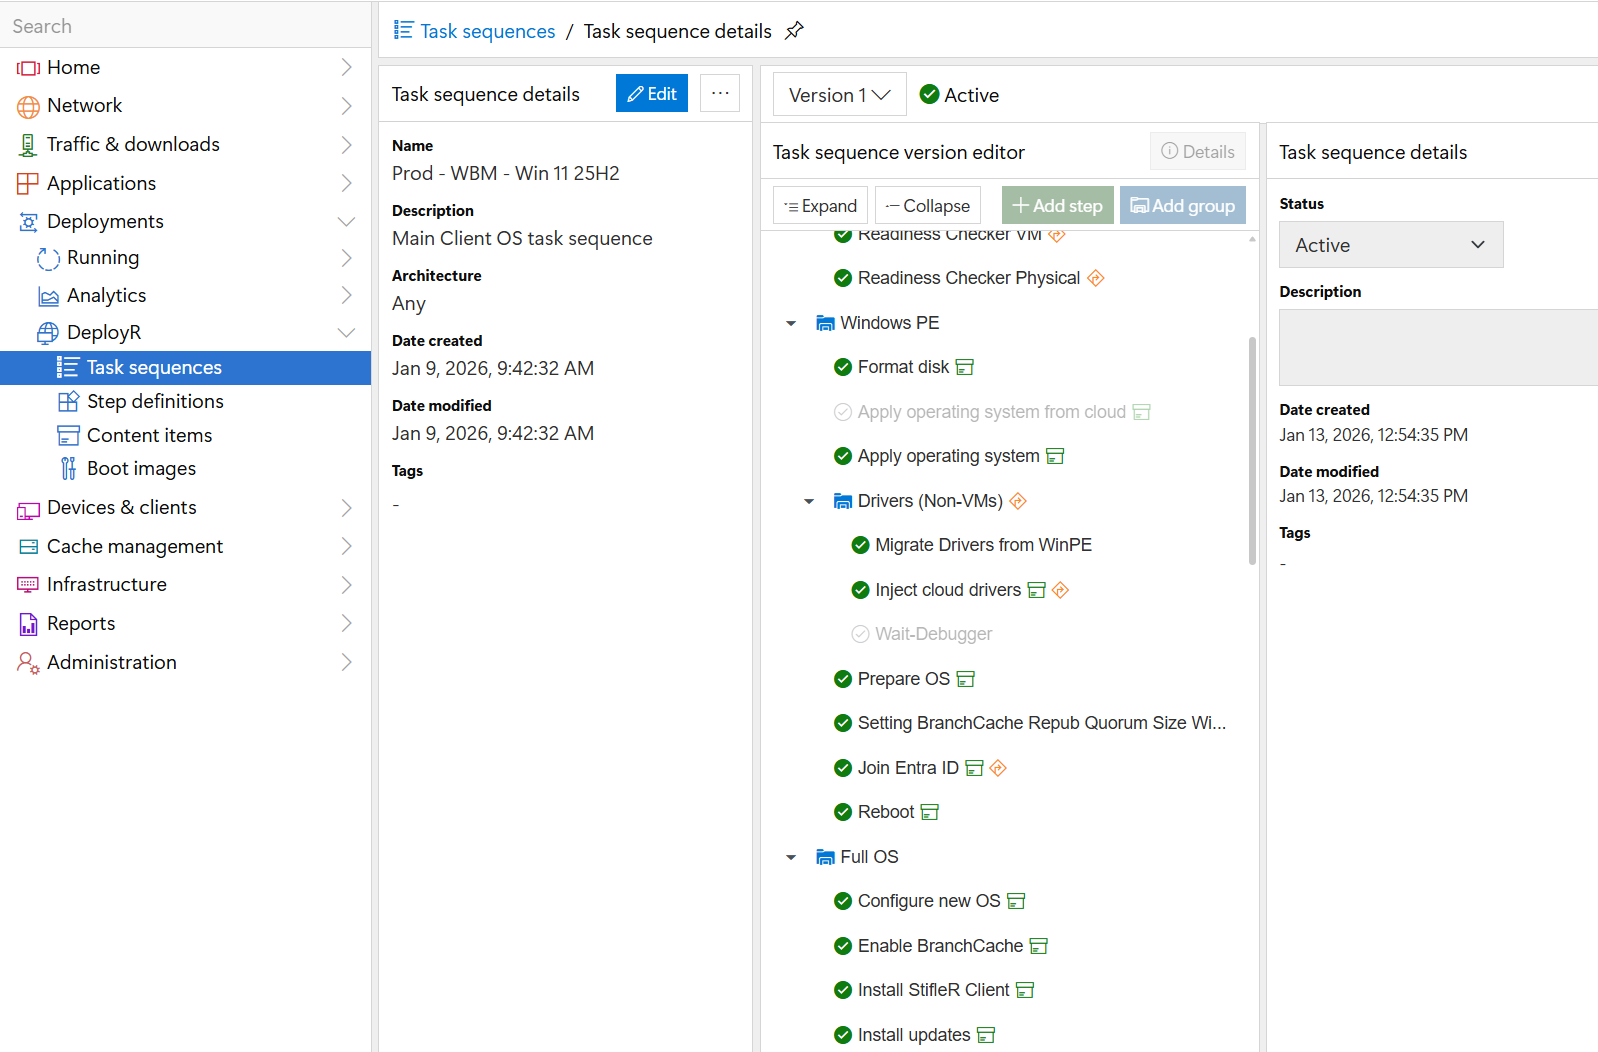Click the pin icon next to breadcrumb

(794, 31)
